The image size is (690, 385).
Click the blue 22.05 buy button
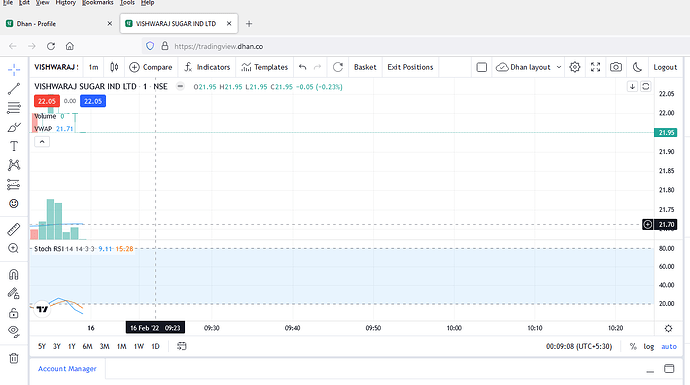93,101
